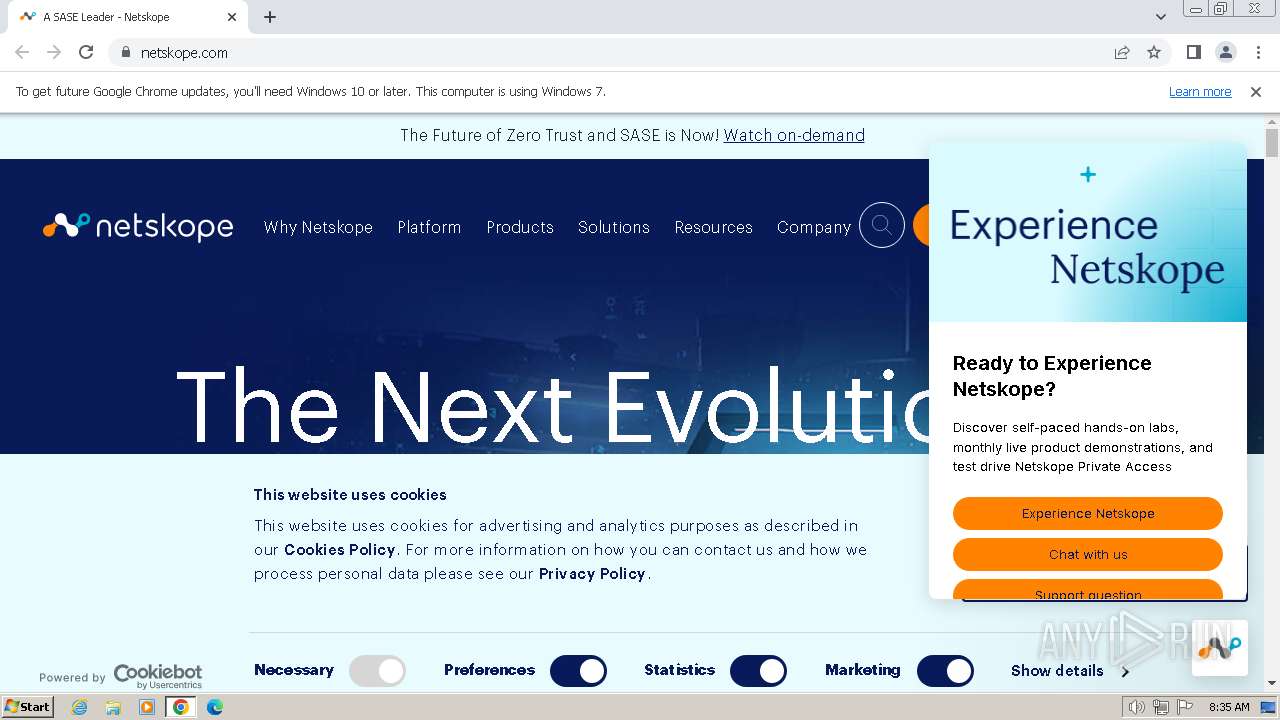
Task: Reload the page in Chrome
Action: click(86, 52)
